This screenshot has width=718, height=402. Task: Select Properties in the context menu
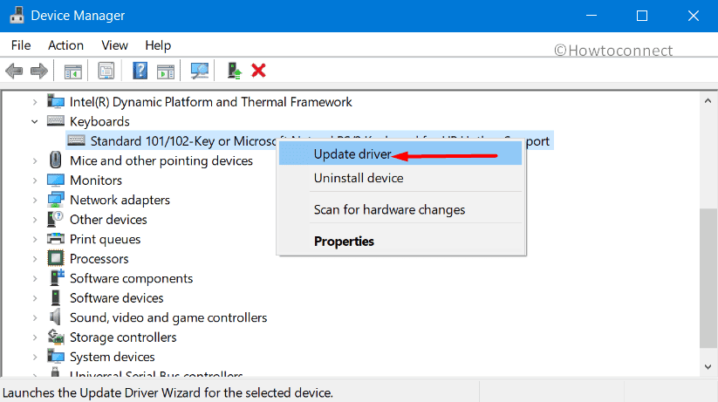point(344,241)
